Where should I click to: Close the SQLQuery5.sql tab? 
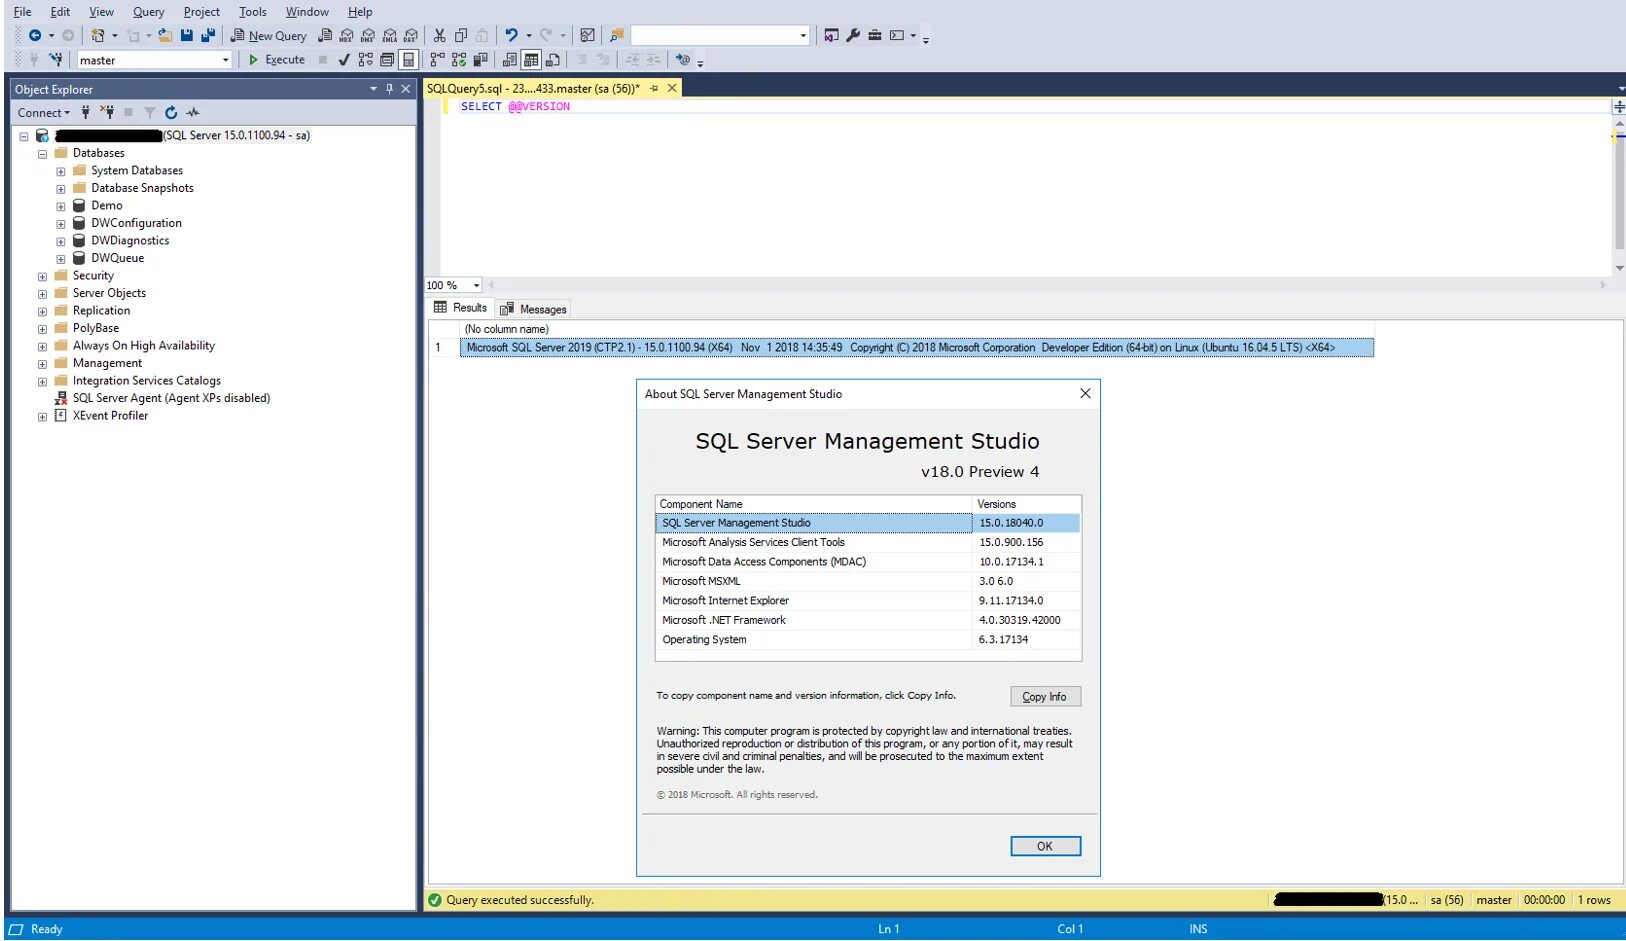[673, 88]
